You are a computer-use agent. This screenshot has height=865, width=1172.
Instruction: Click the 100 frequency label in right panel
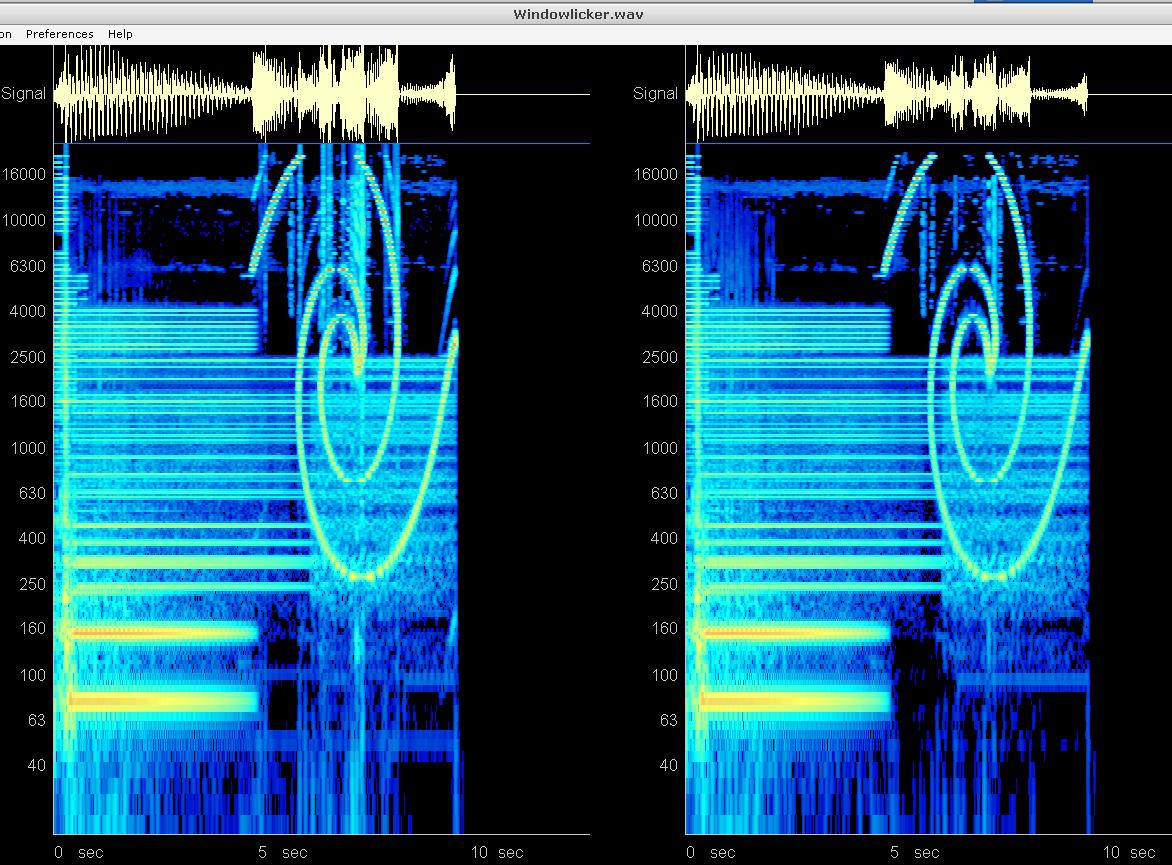pyautogui.click(x=664, y=676)
